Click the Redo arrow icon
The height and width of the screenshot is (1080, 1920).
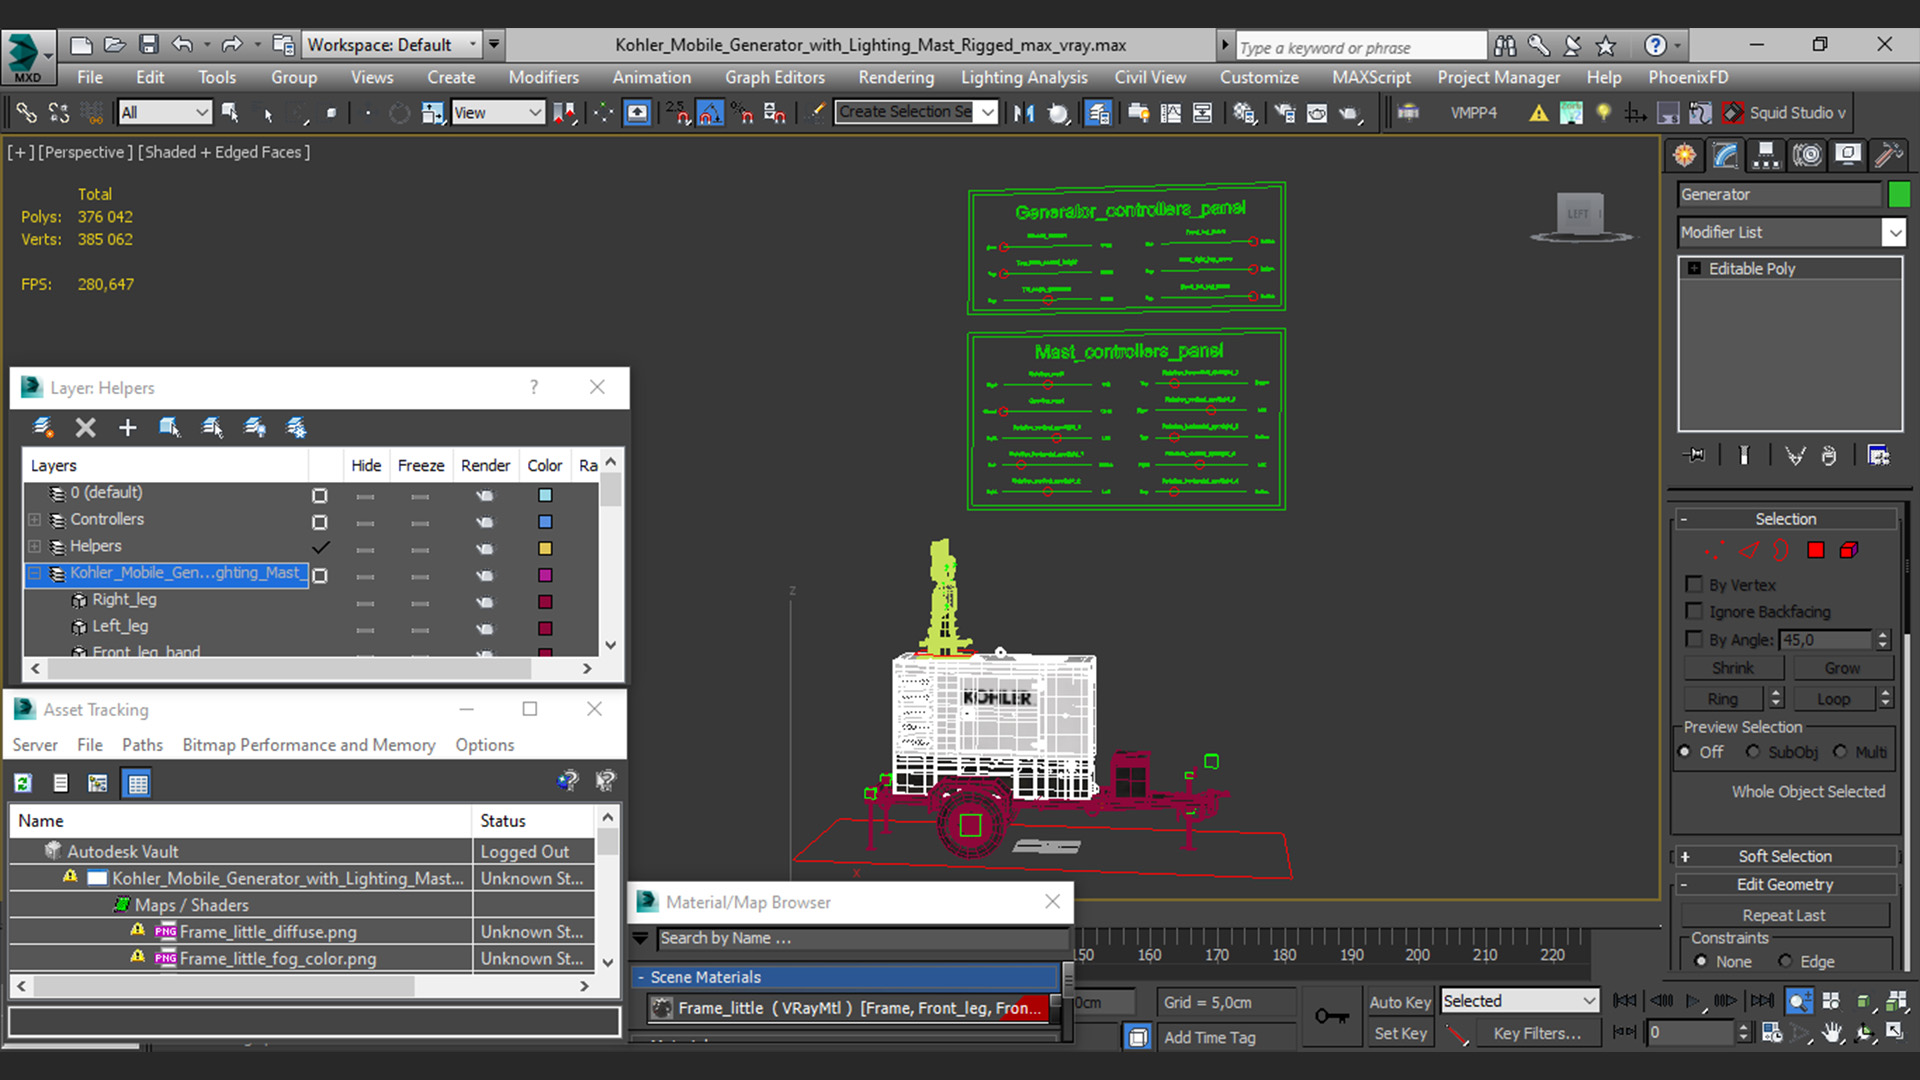232,44
